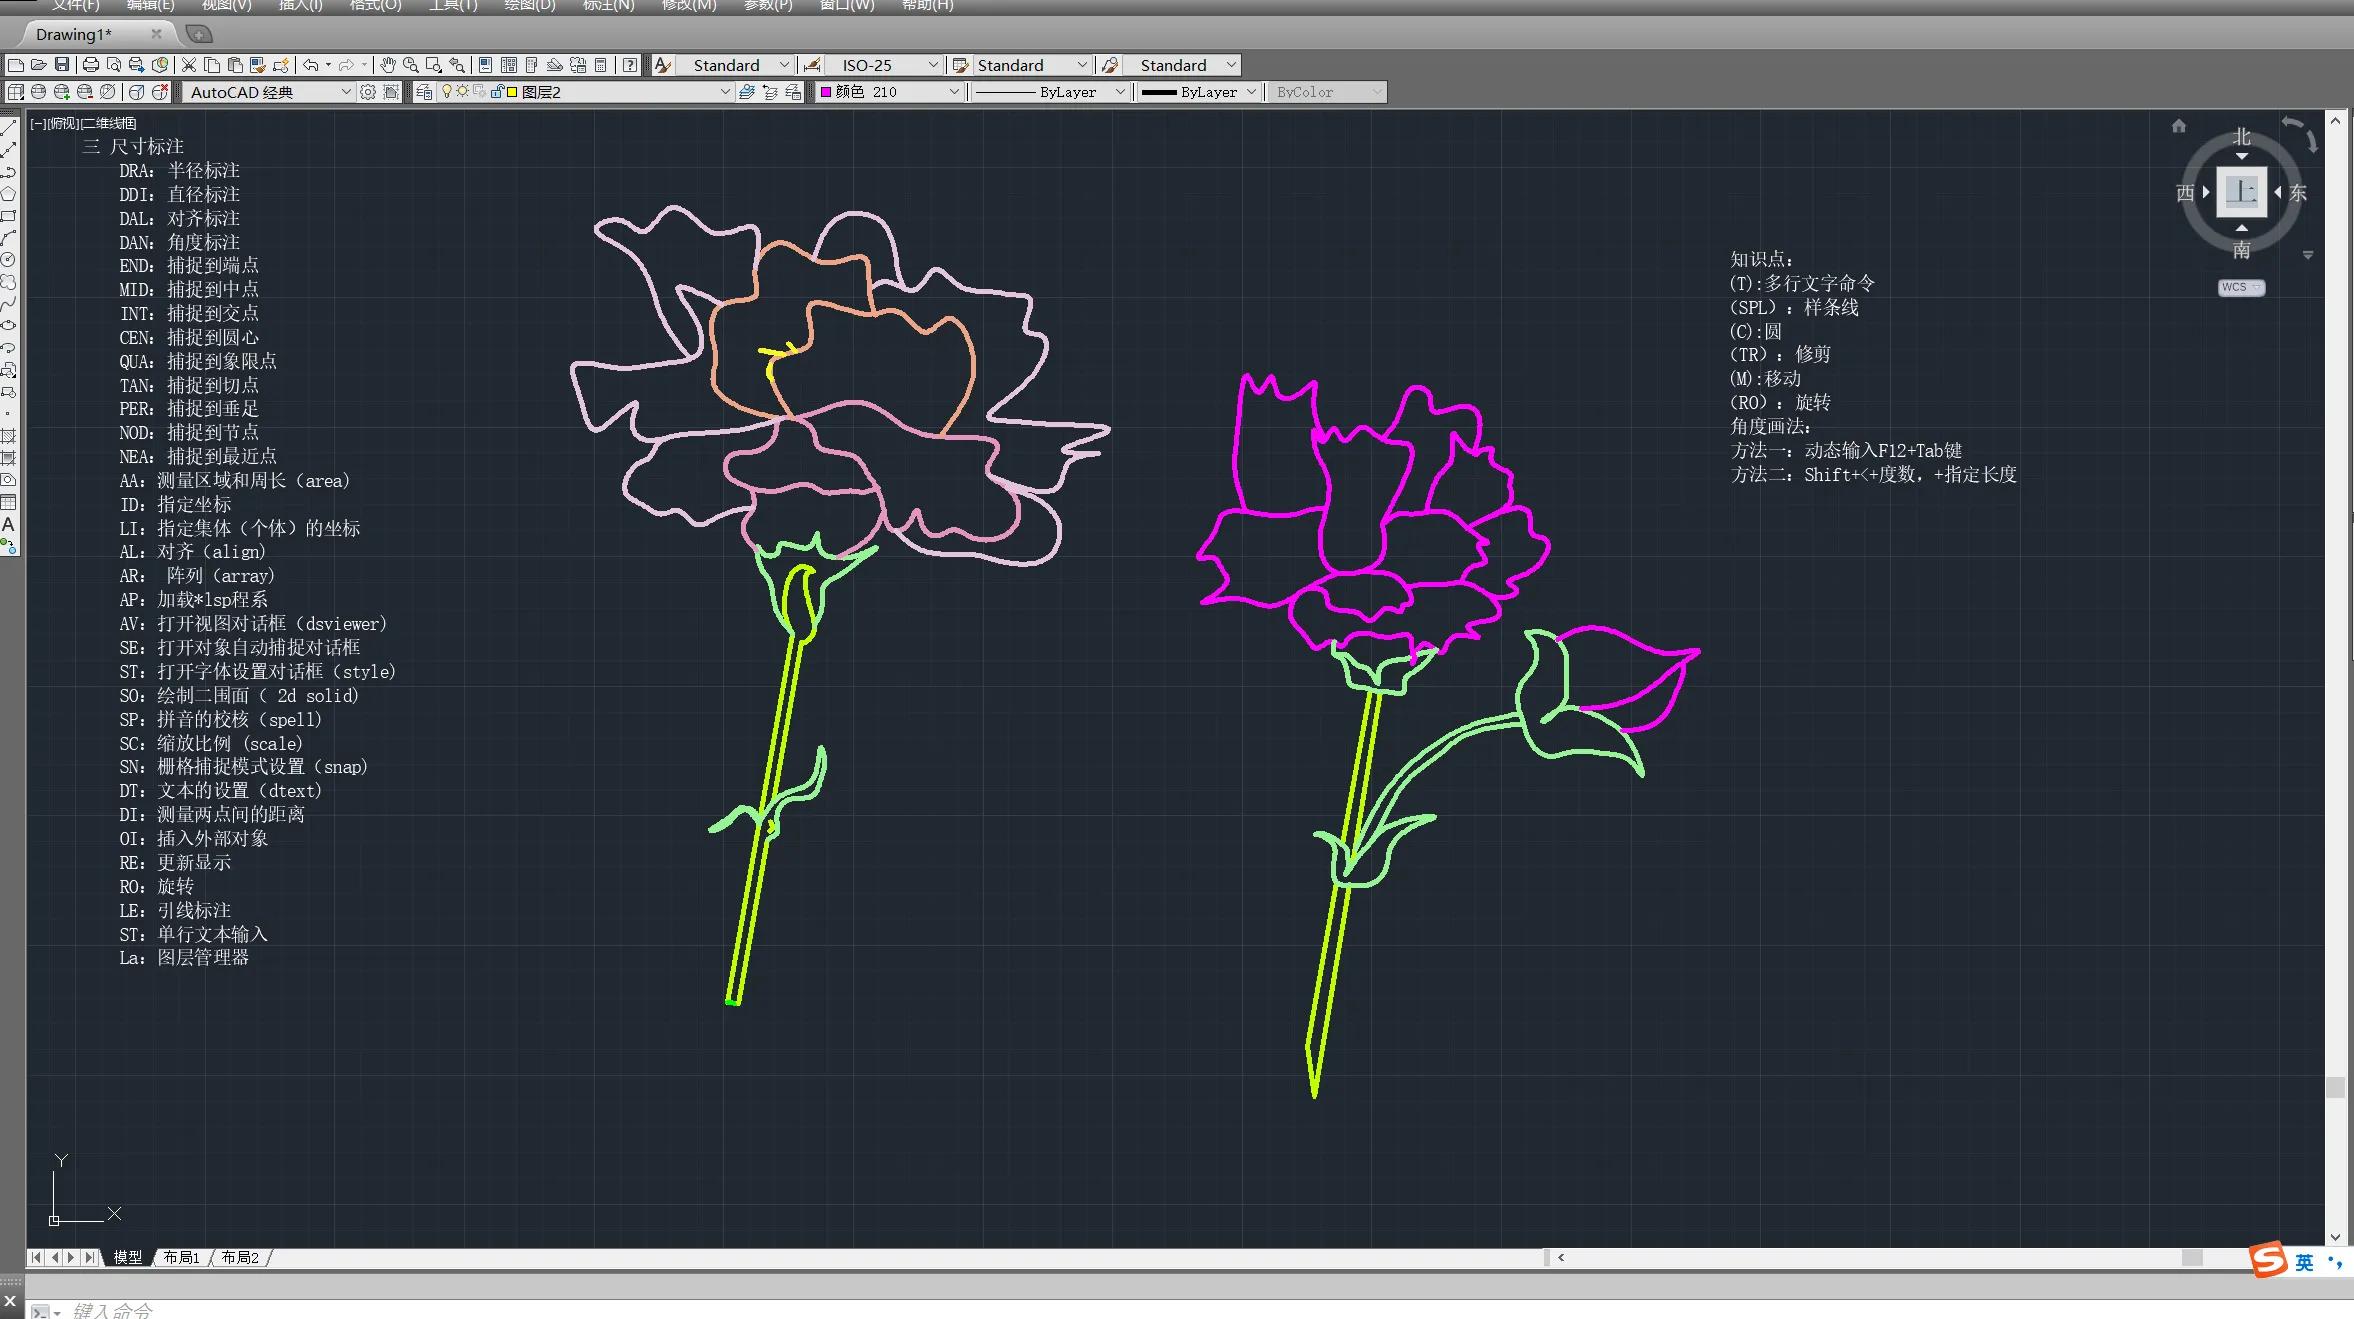Viewport: 2354px width, 1319px height.
Task: Switch to the 布局1 layout tab
Action: click(x=182, y=1257)
